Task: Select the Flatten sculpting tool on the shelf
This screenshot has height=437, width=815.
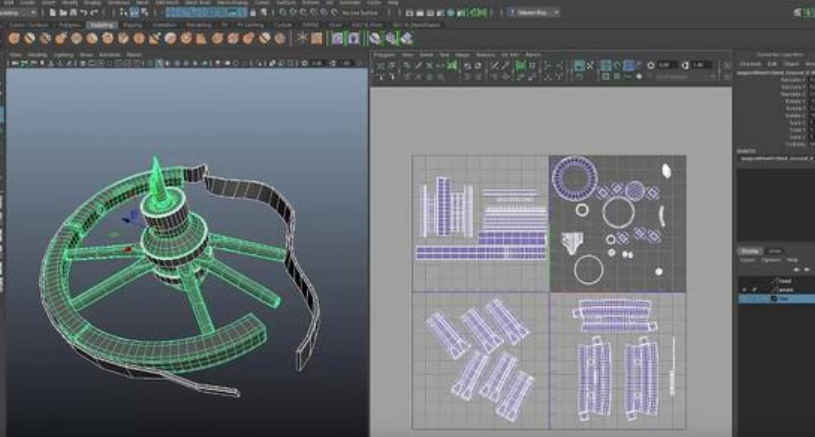Action: point(92,38)
